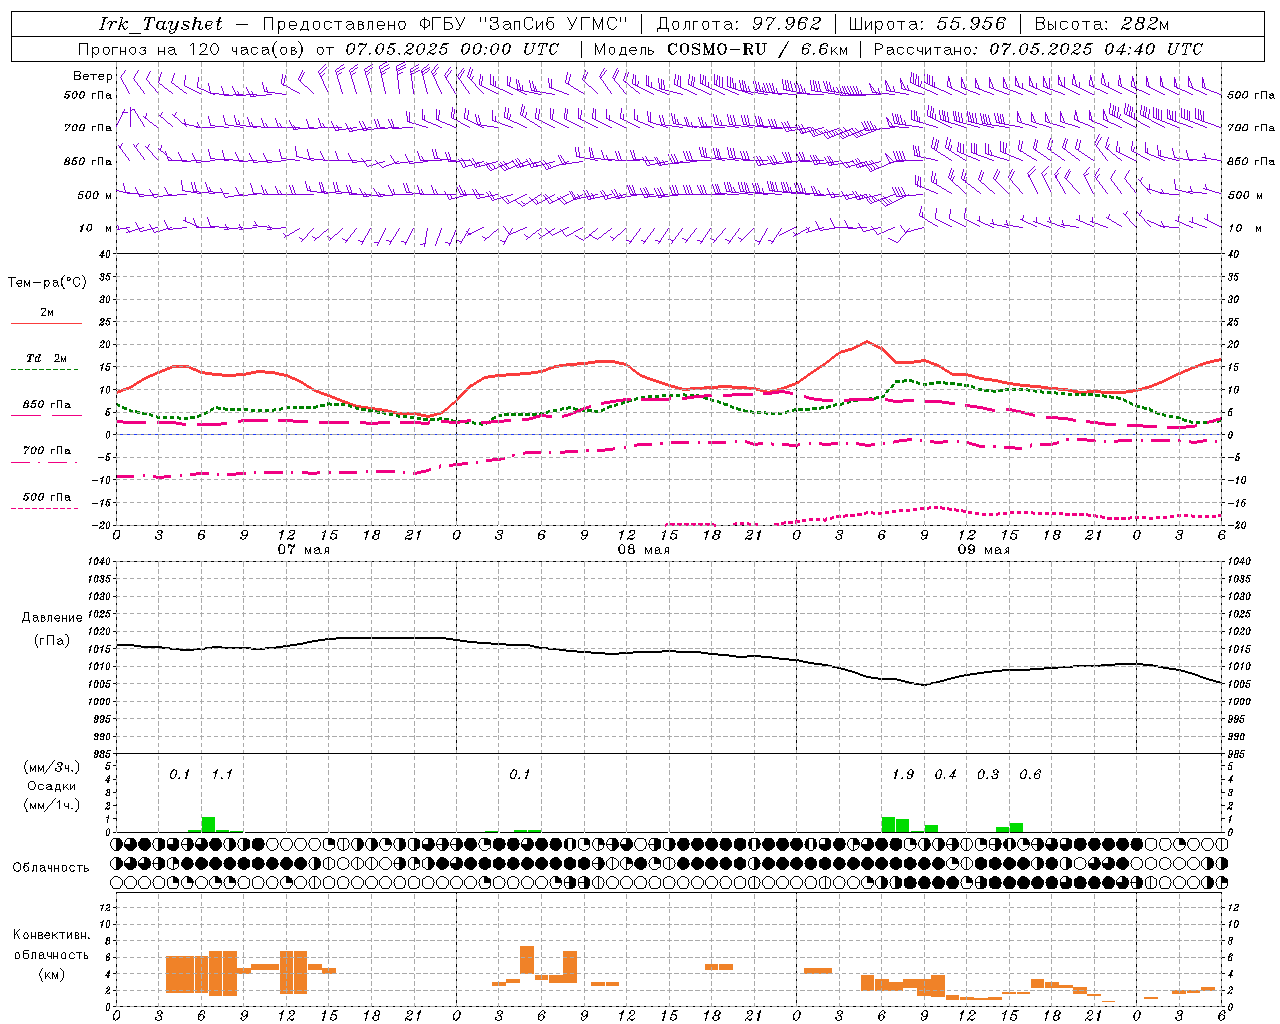The image size is (1280, 1024).
Task: Click the Irk_Tayshet station title
Action: point(161,24)
